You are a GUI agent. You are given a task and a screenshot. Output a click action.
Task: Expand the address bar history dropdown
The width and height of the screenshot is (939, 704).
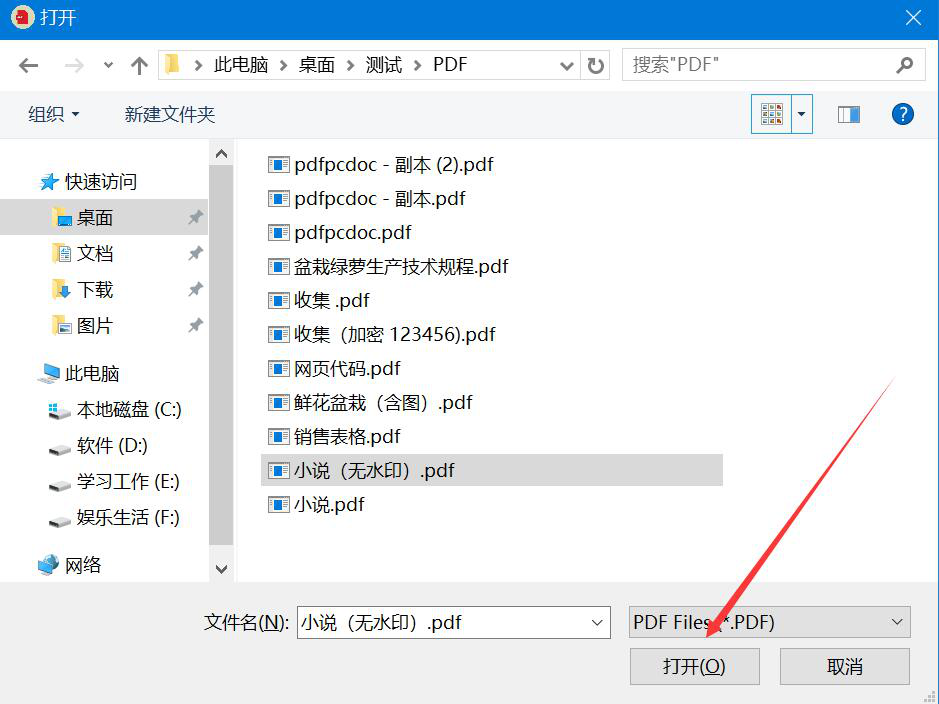pos(566,65)
